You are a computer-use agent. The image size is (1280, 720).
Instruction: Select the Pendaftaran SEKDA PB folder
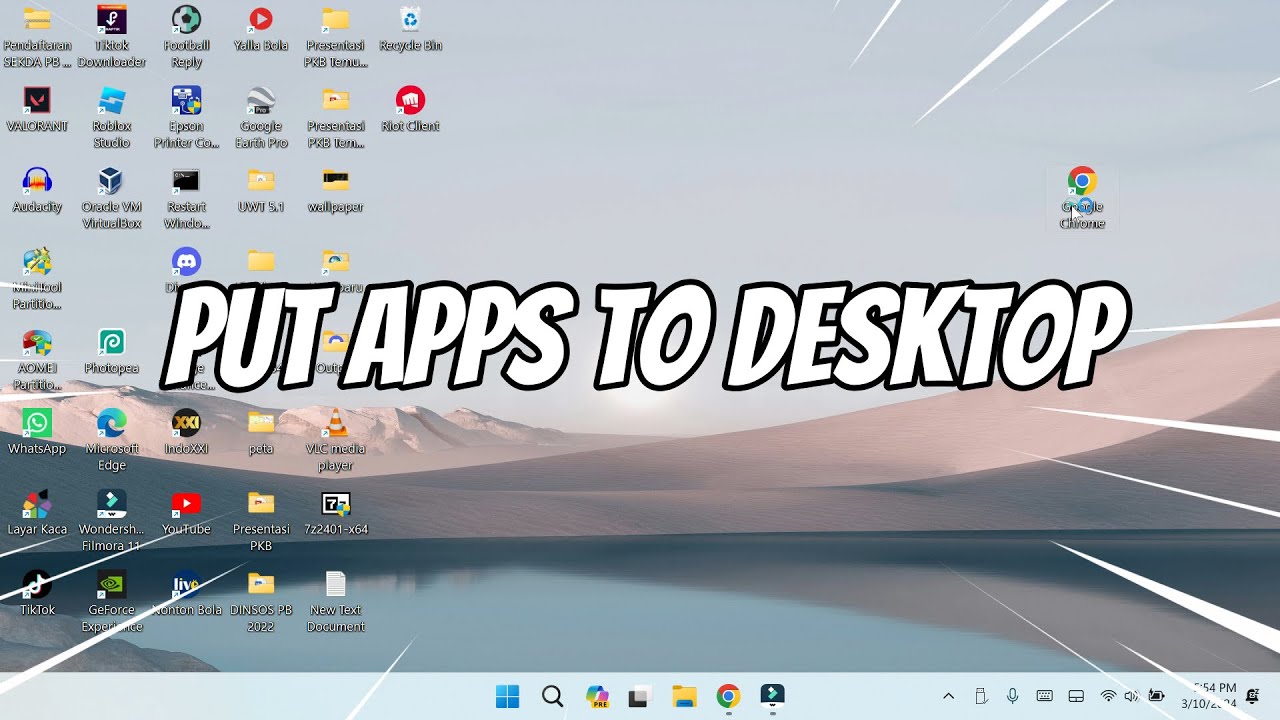pyautogui.click(x=37, y=36)
